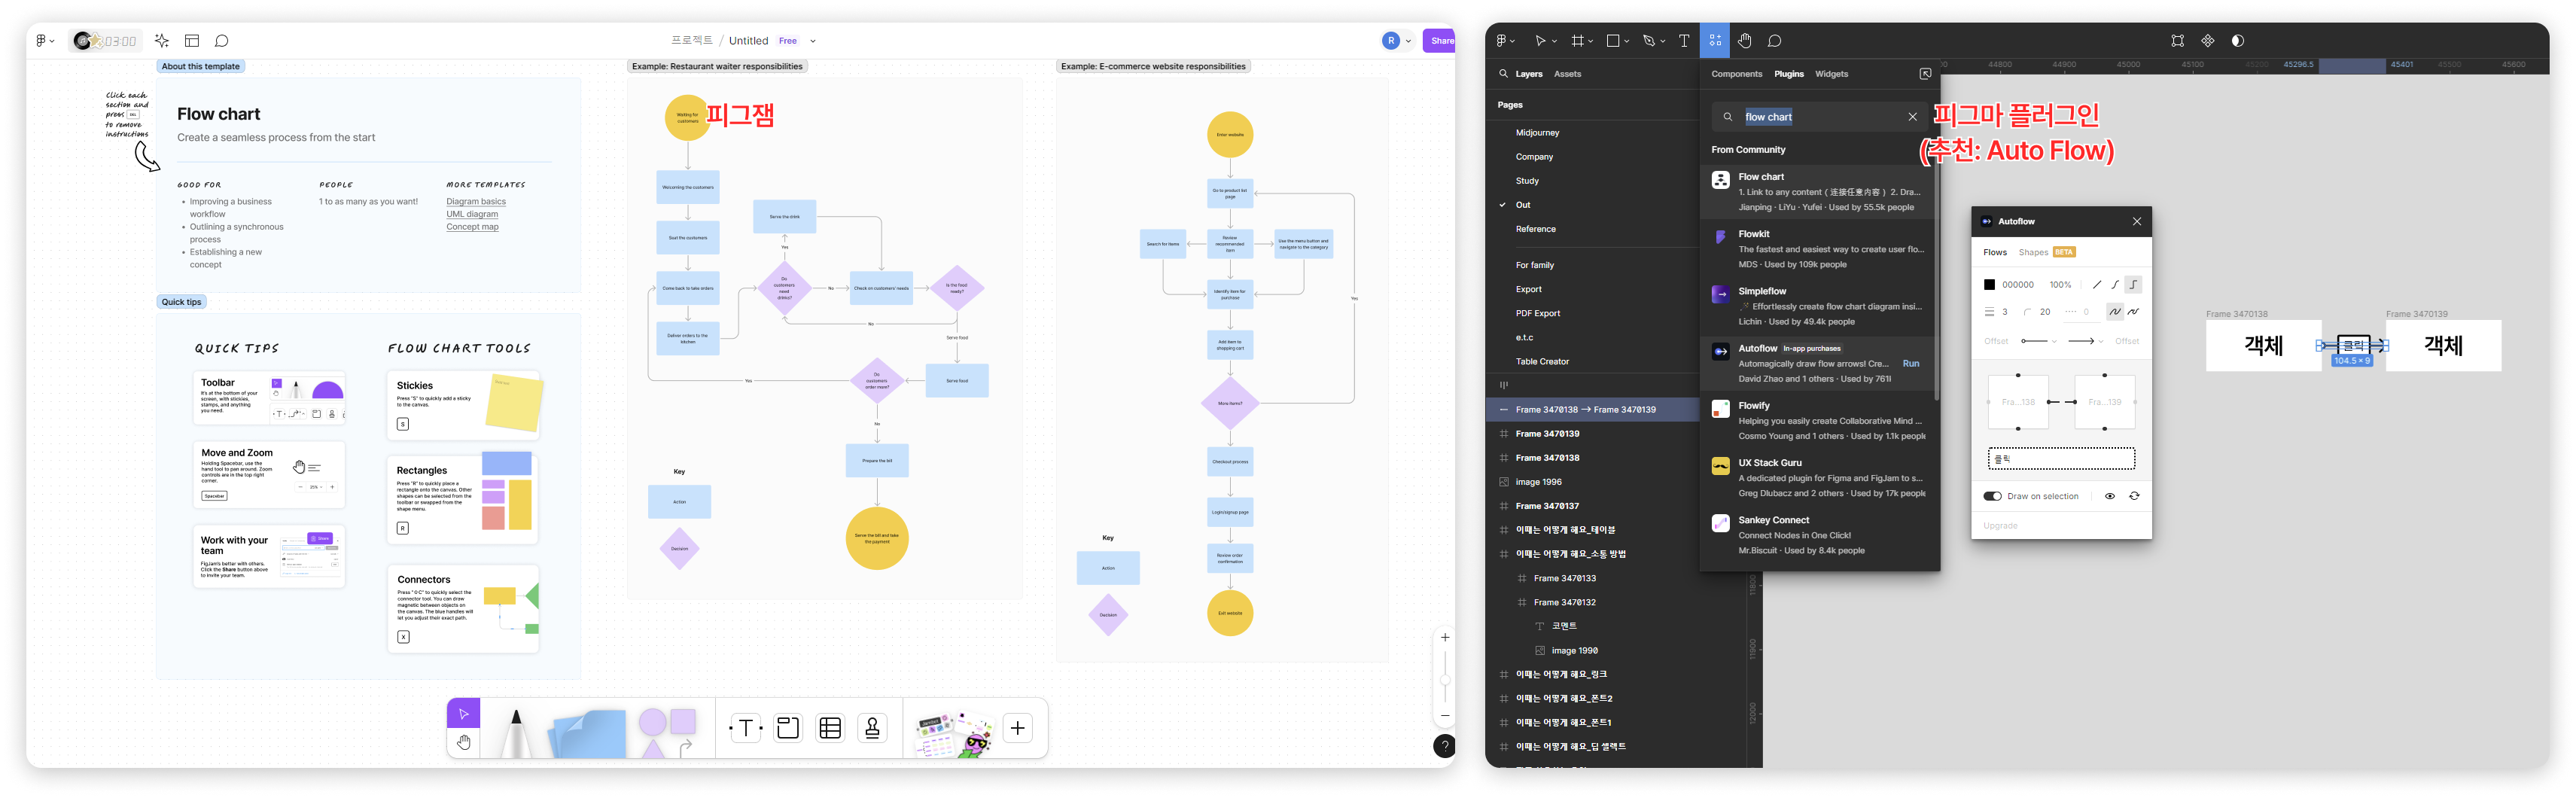
Task: Pick the FigJam sticky notes tool
Action: point(588,733)
